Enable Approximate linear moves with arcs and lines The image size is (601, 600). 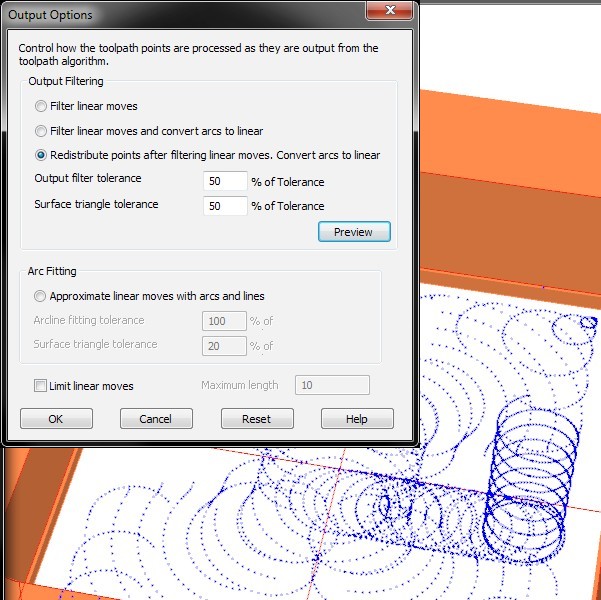click(40, 296)
